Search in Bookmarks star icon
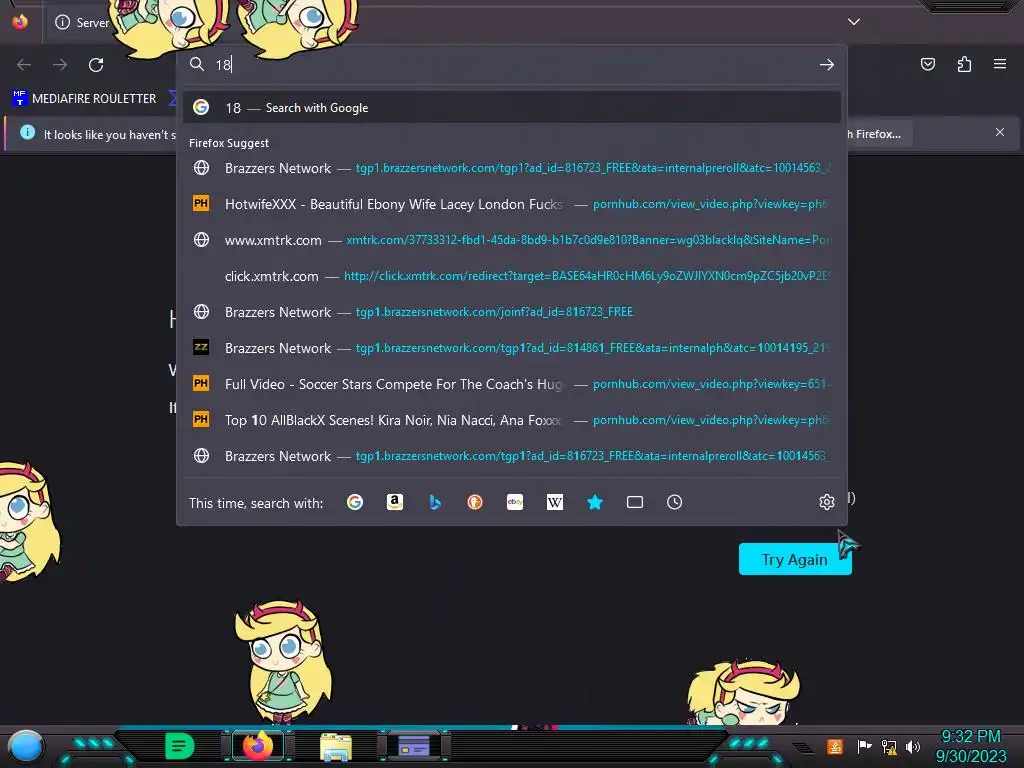The image size is (1024, 768). [594, 502]
